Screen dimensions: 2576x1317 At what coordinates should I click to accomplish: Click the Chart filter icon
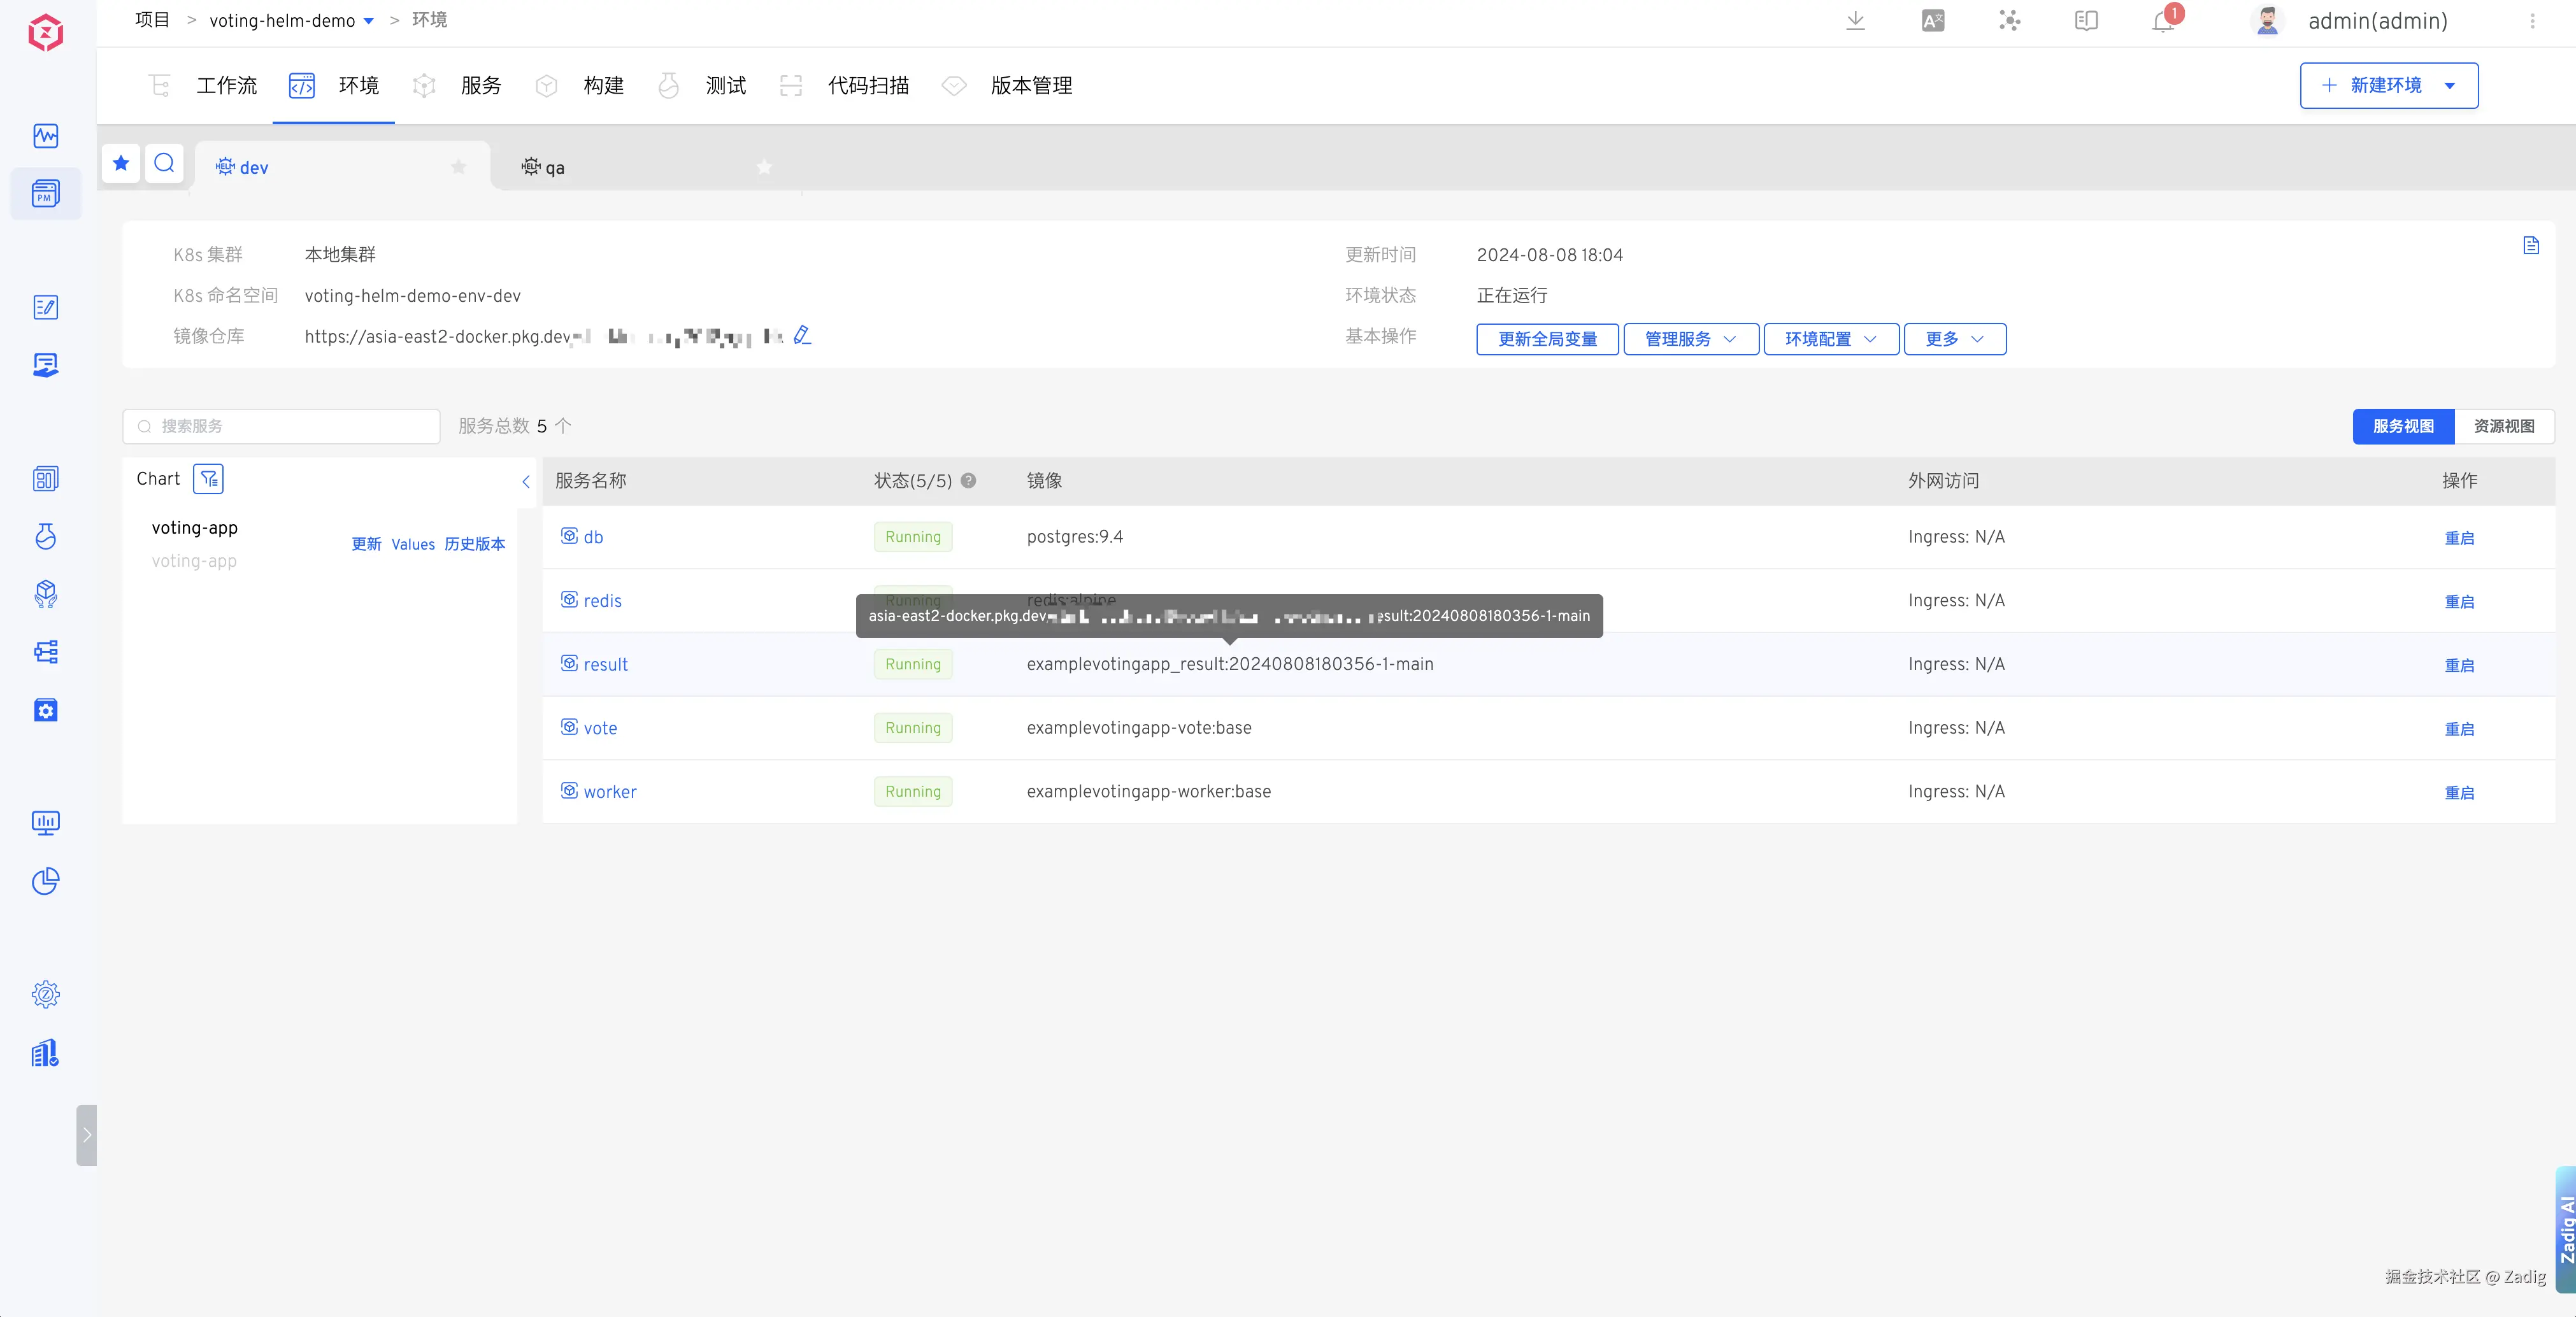tap(208, 479)
